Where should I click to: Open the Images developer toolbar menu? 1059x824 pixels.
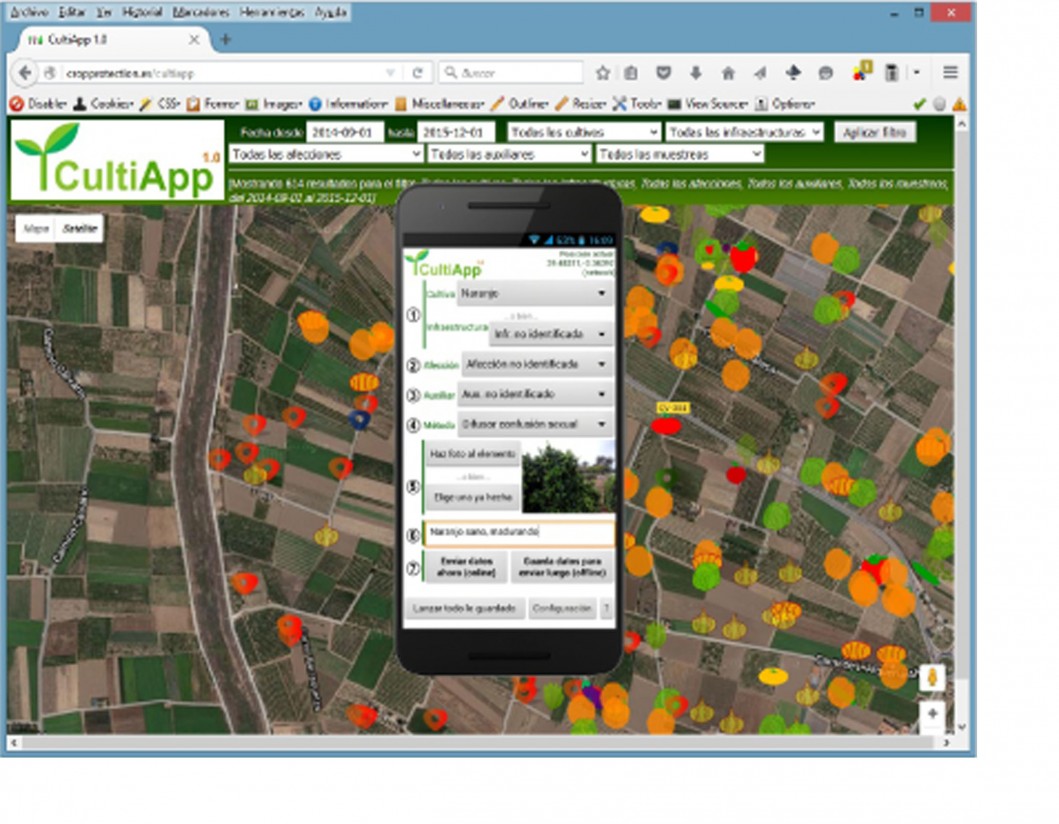[274, 104]
